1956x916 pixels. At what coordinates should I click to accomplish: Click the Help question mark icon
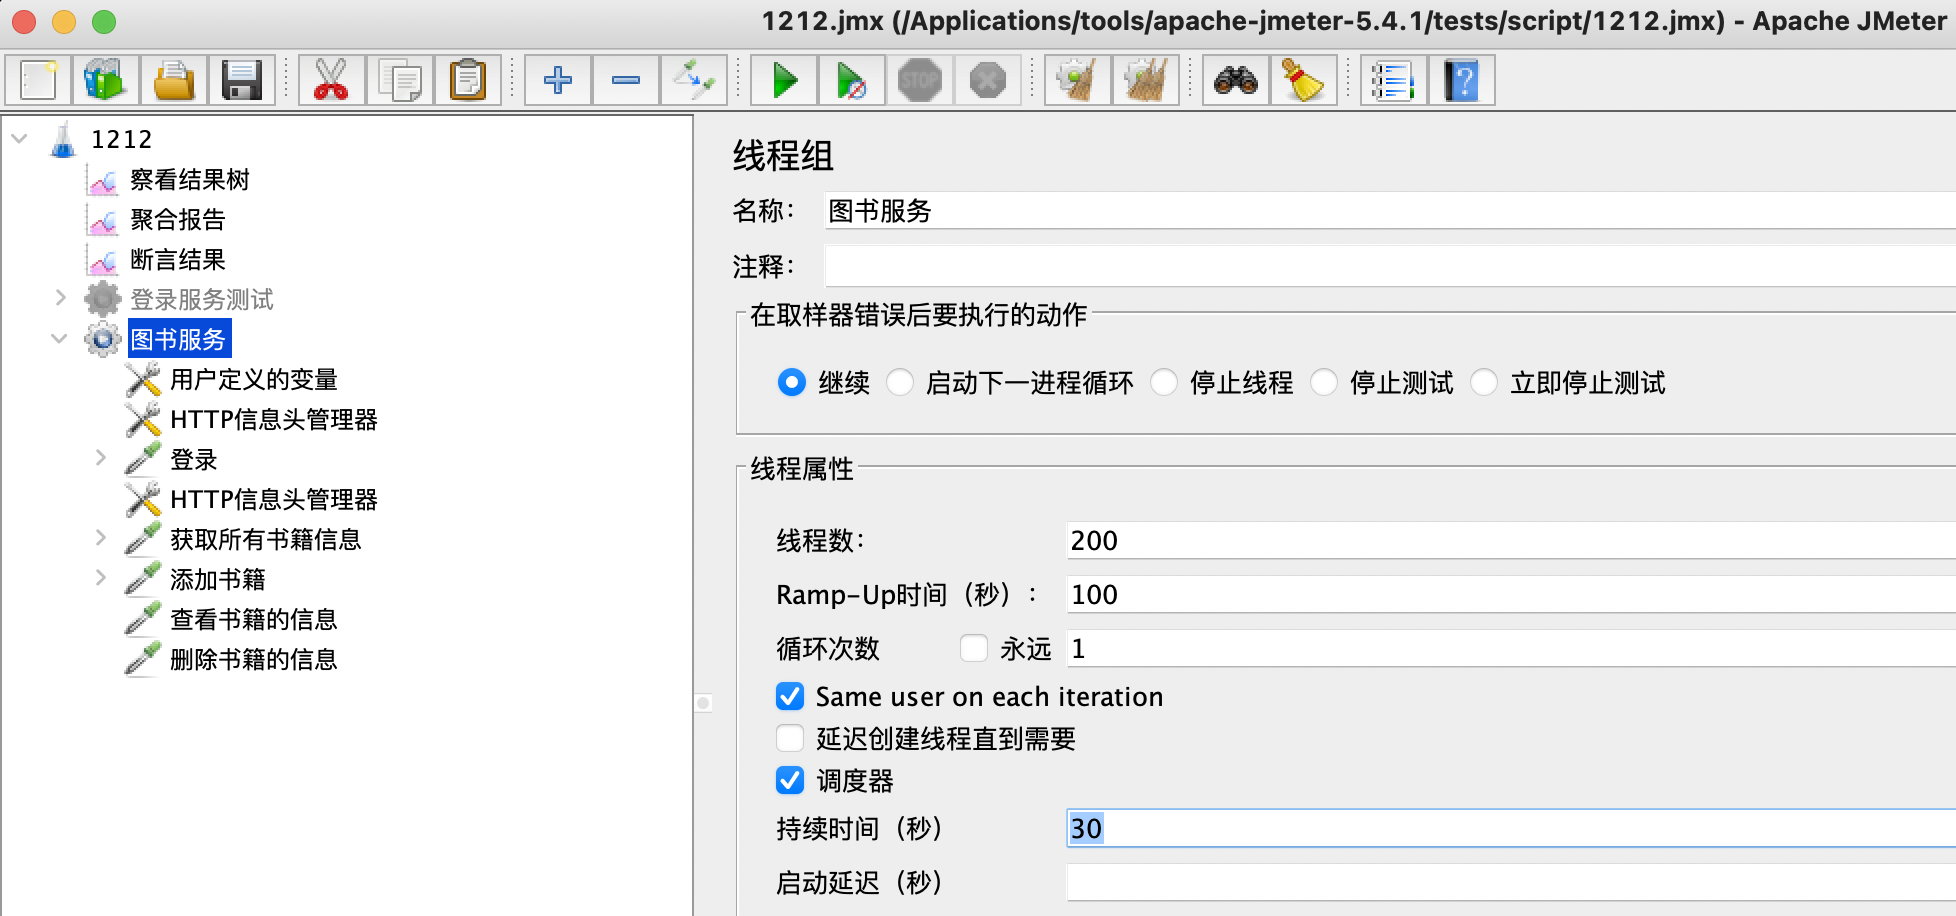coord(1461,80)
